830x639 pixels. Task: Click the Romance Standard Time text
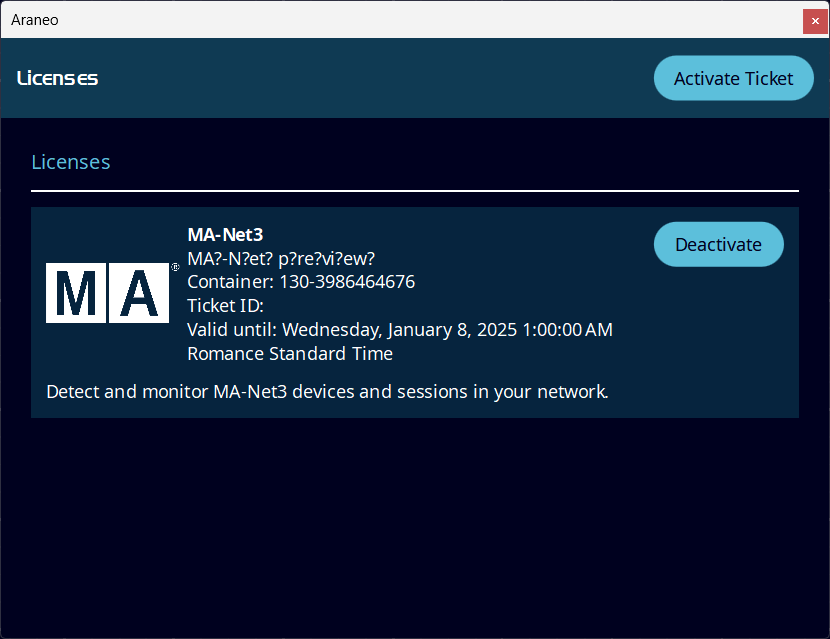click(x=290, y=354)
